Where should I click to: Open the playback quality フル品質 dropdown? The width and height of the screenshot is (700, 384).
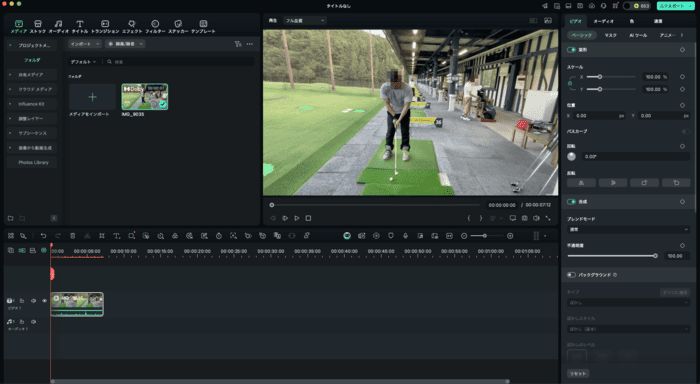click(305, 21)
